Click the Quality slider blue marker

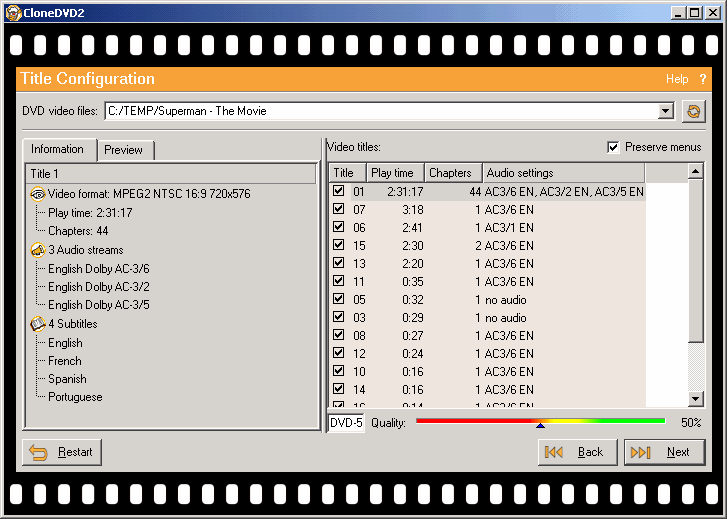540,426
